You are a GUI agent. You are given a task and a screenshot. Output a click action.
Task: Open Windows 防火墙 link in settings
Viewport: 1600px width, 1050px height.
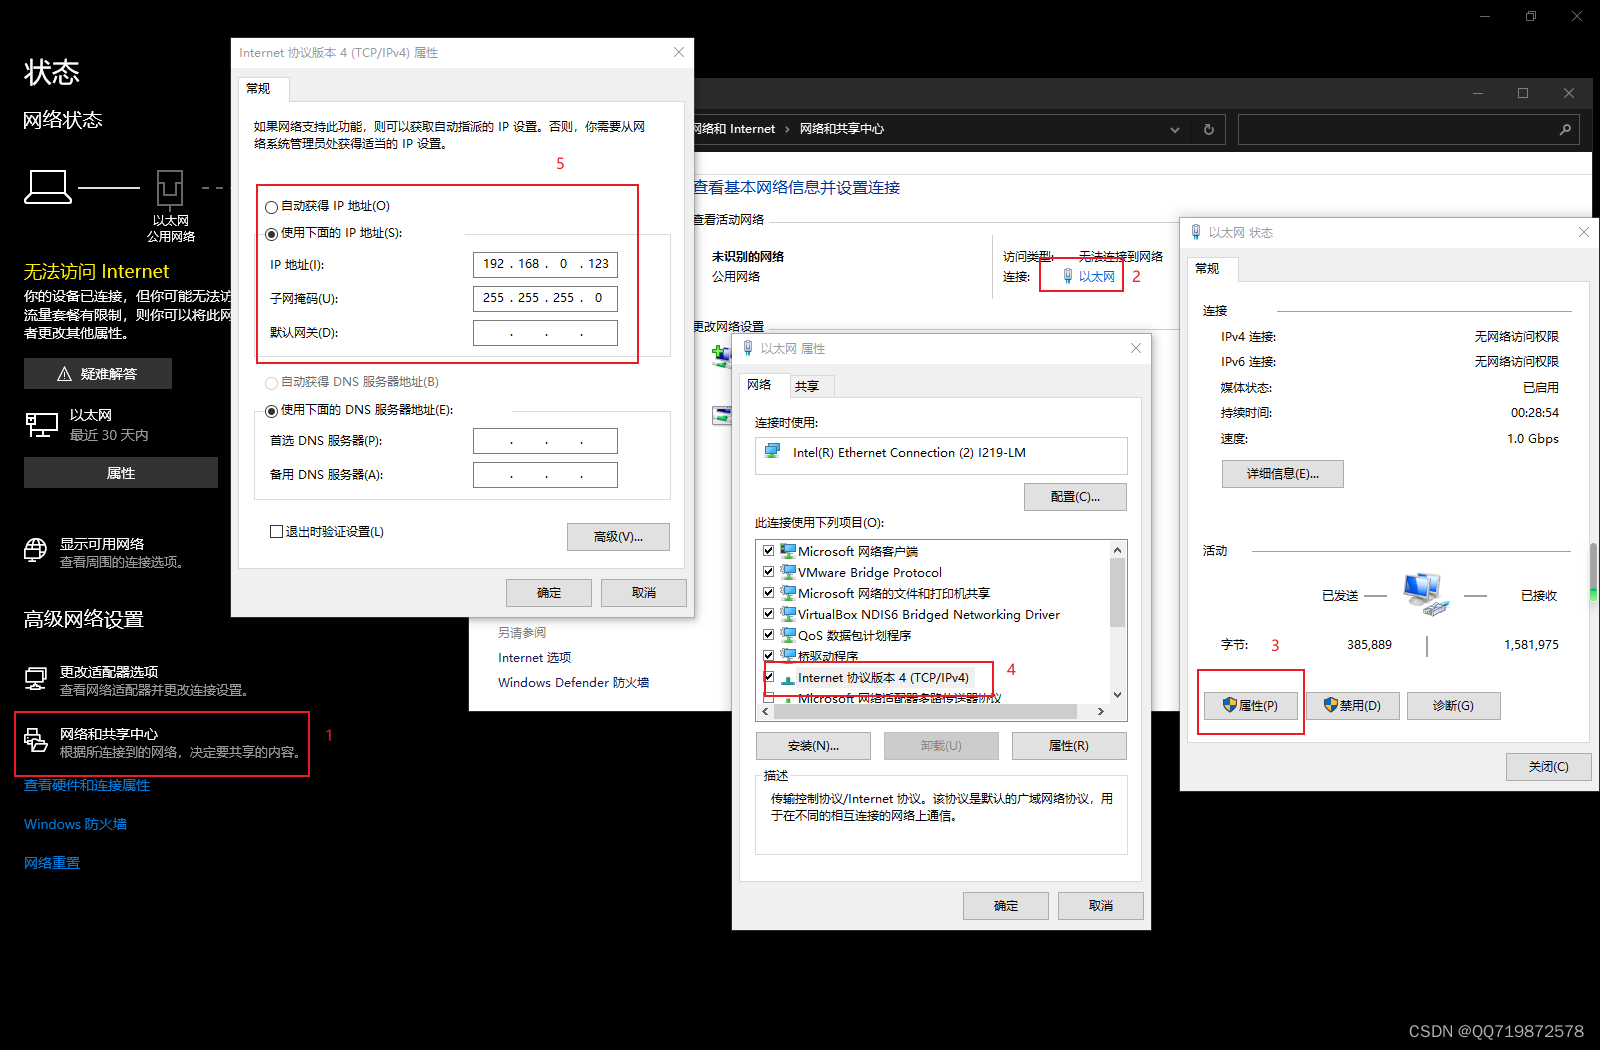click(75, 824)
